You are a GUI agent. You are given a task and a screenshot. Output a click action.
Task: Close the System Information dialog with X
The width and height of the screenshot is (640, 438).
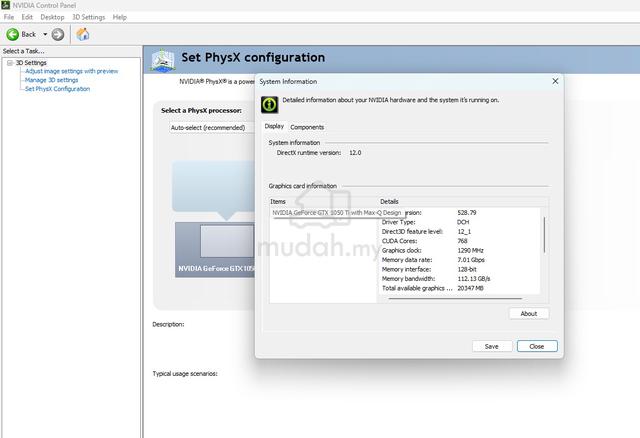coord(555,81)
